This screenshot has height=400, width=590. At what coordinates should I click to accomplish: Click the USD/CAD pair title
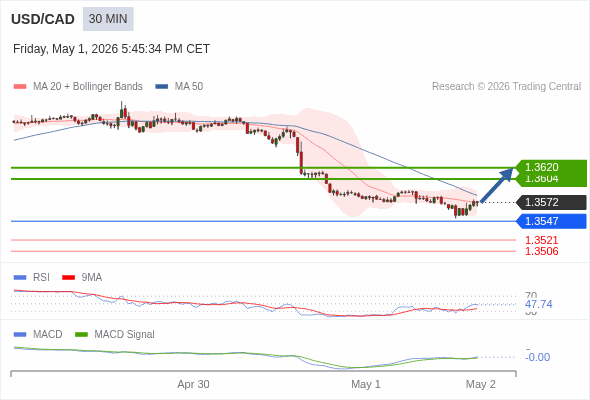43,19
